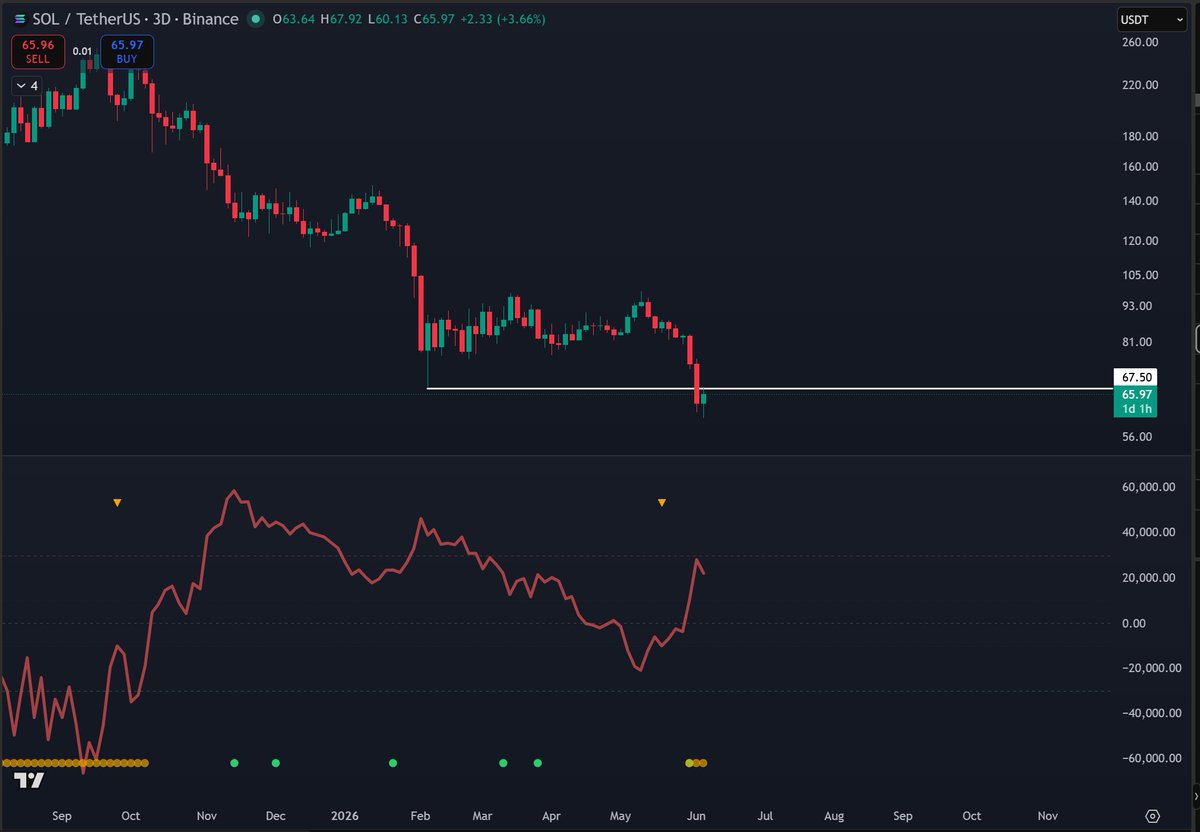Click the −60,000.00 indicator scale label
This screenshot has width=1200, height=832.
pos(1153,759)
